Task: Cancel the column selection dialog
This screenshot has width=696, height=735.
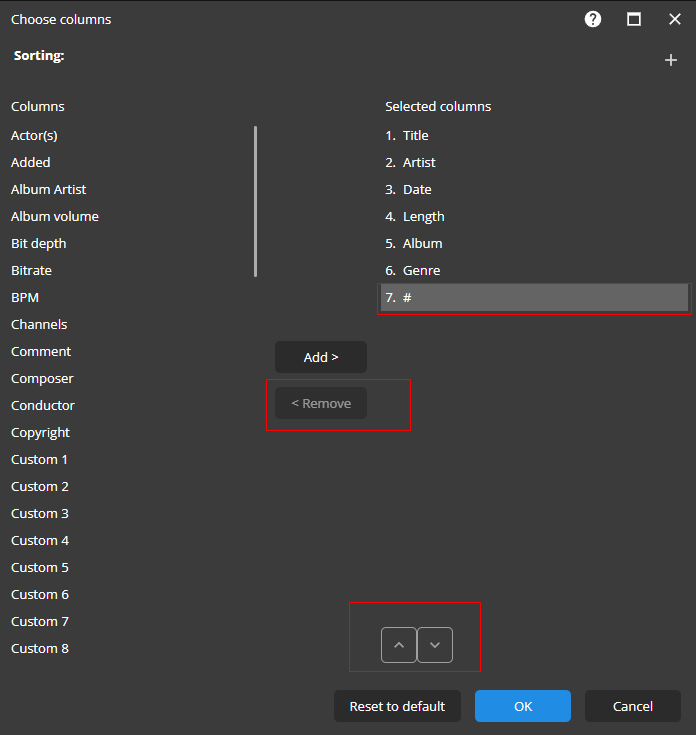Action: point(633,706)
